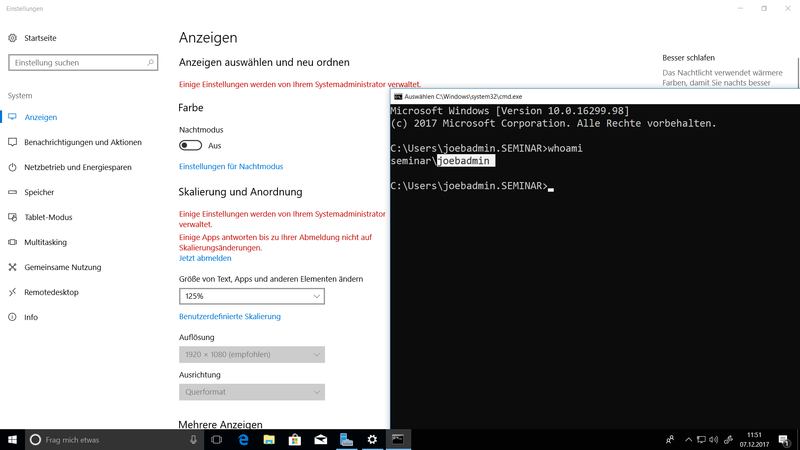Click in the Einstellung suchen search field
800x450 pixels.
[x=83, y=62]
